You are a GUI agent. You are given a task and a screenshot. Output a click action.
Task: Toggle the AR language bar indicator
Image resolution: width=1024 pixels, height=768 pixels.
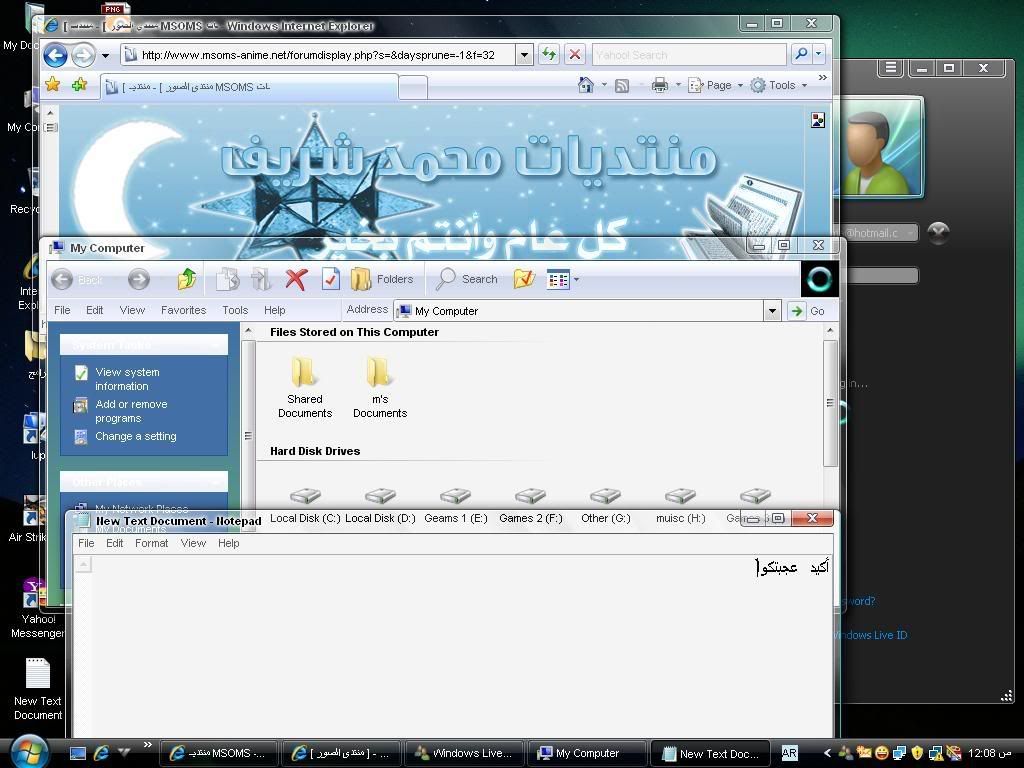point(789,753)
